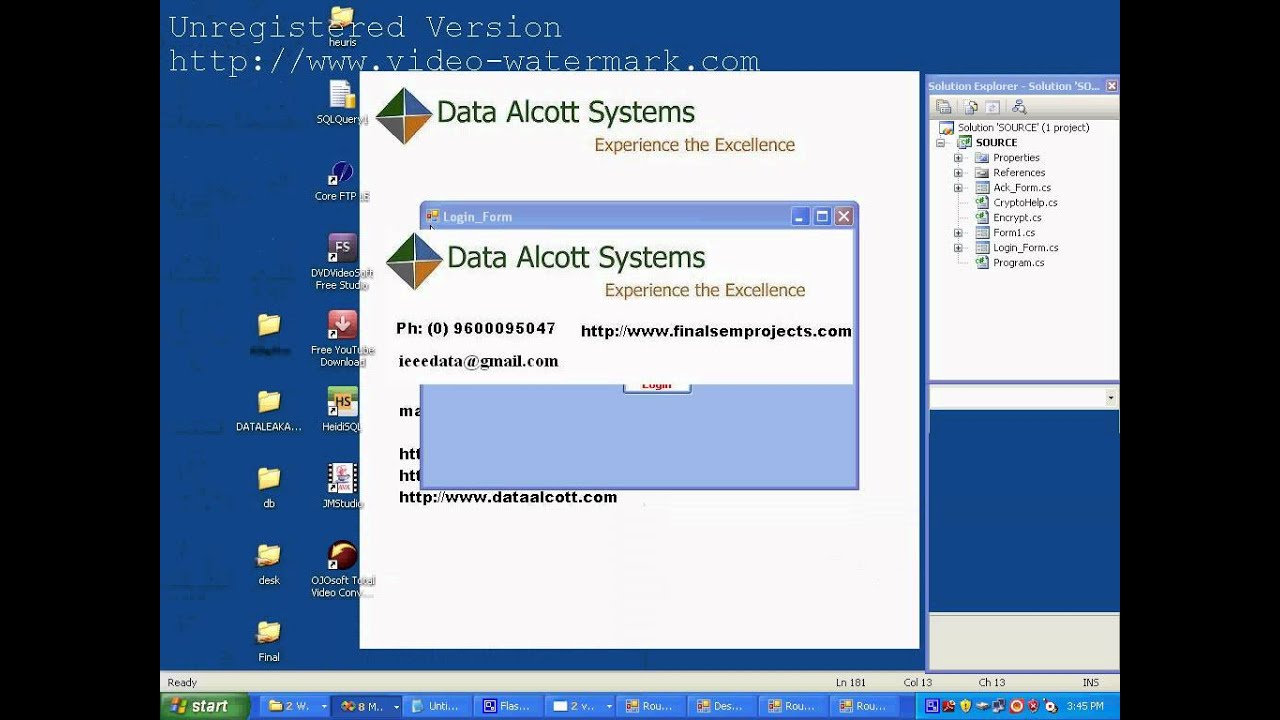Open the '2 W...' taskbar group dropdown arrow
The width and height of the screenshot is (1280, 720).
click(324, 706)
